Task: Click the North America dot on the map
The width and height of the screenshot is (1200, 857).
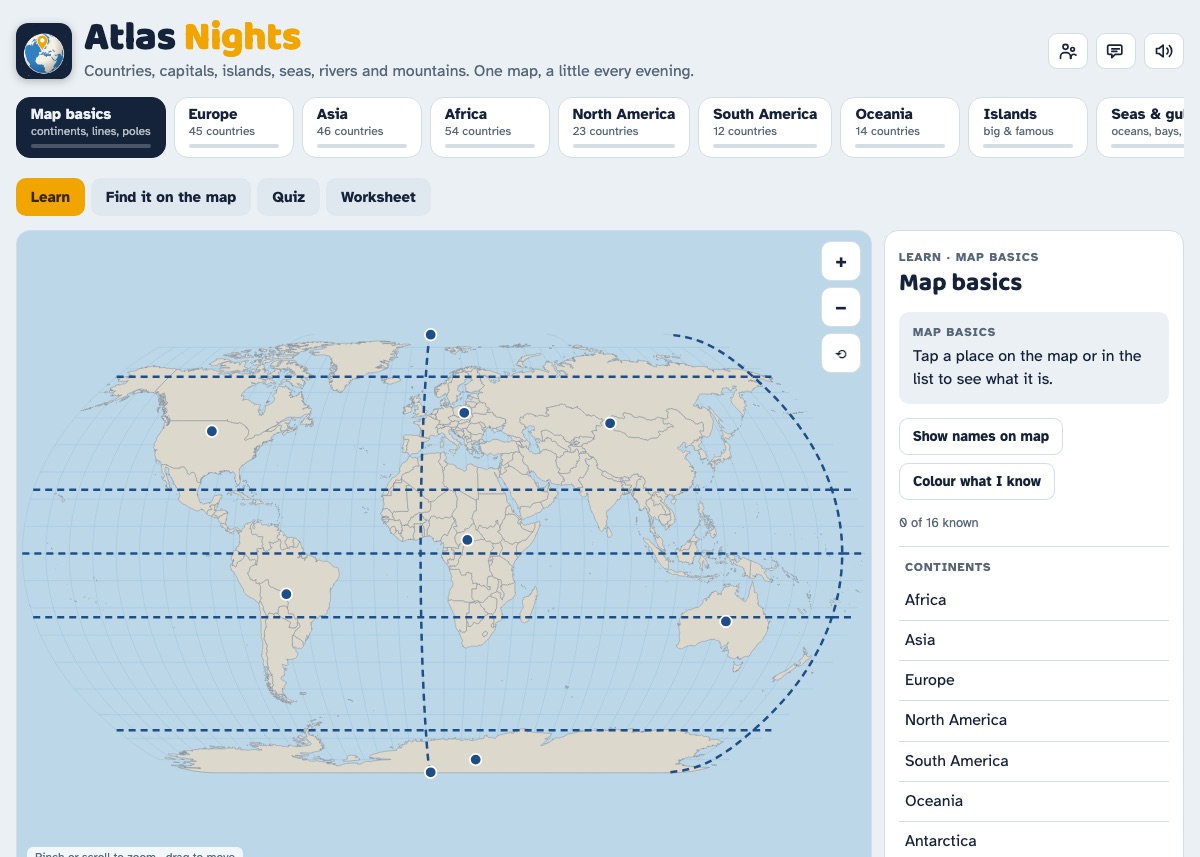Action: (x=212, y=431)
